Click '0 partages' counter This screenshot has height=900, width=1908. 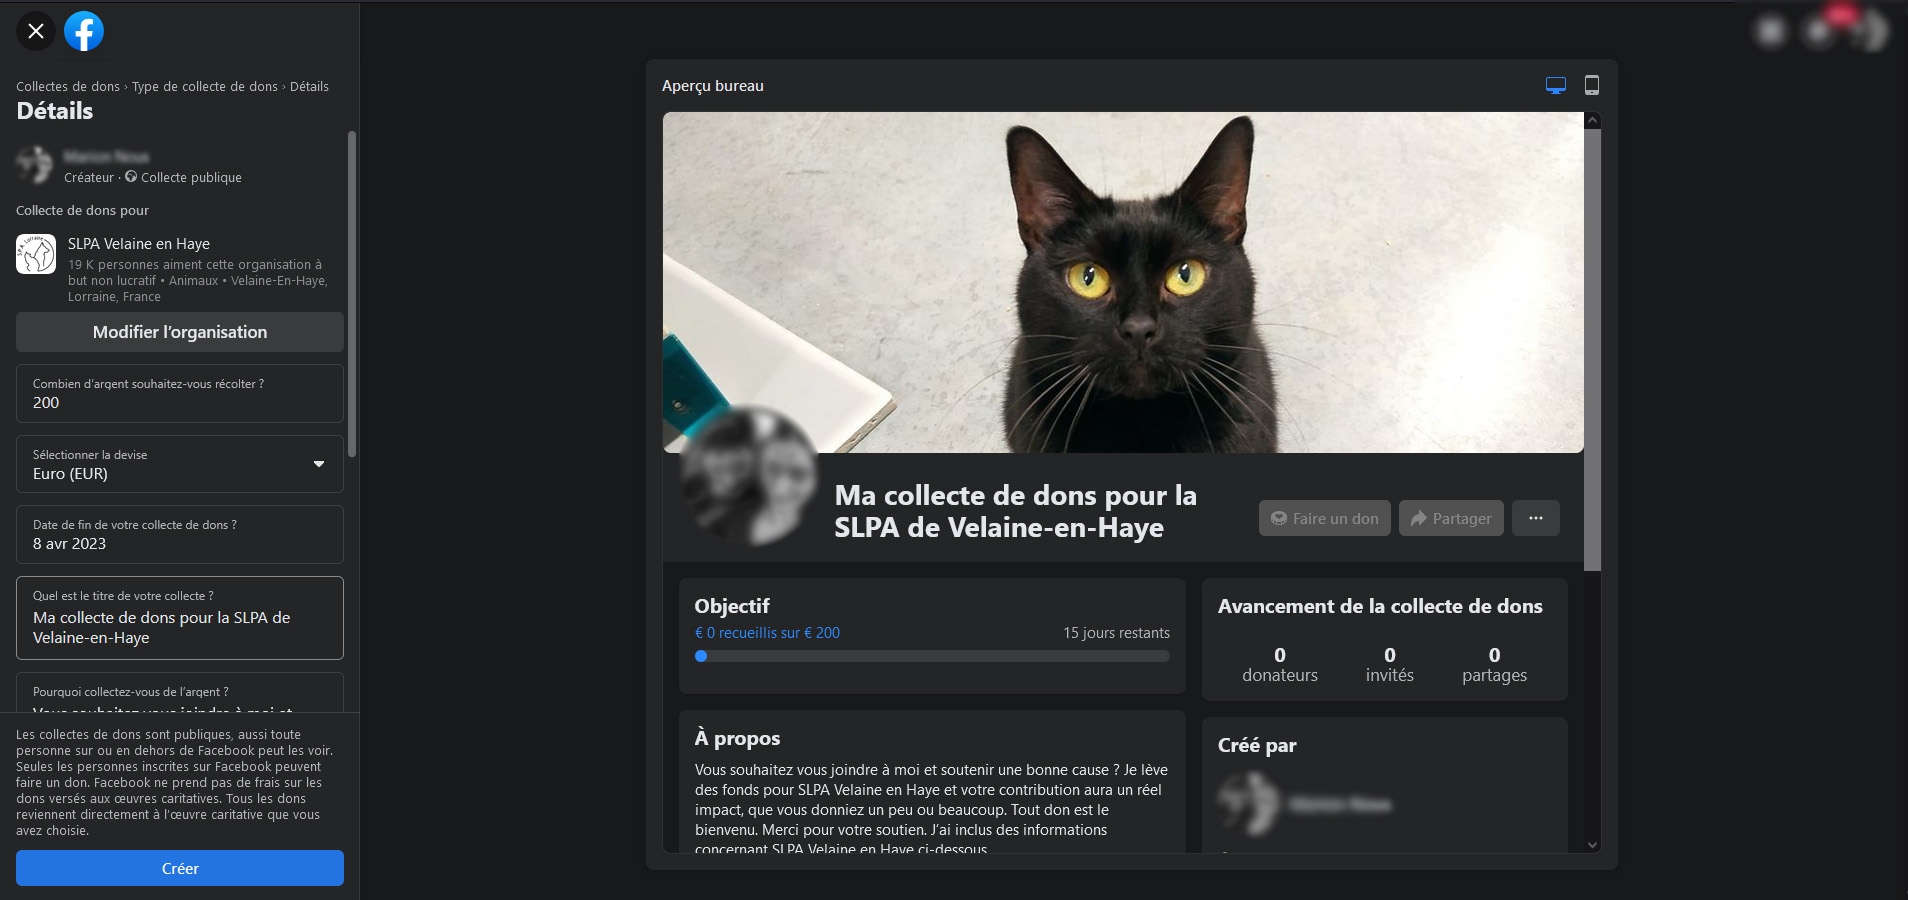coord(1495,665)
